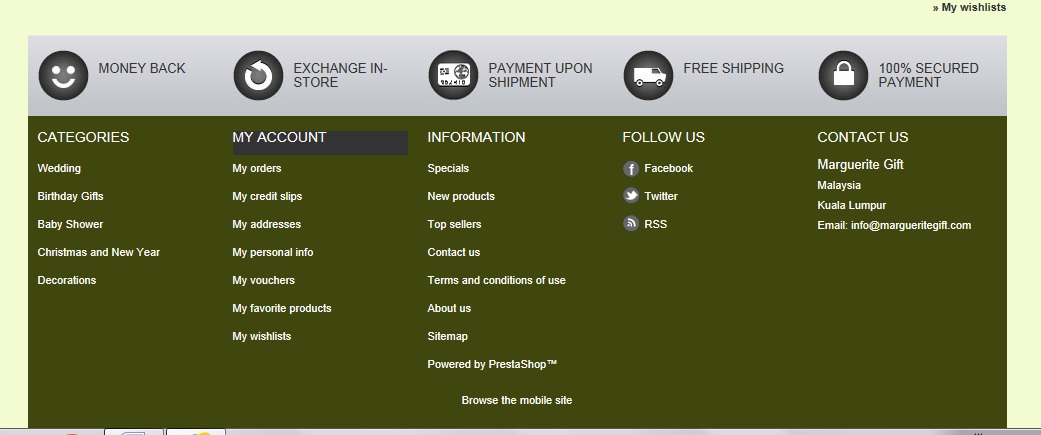Click the FOLLOW US heading
1041x435 pixels.
coord(663,137)
